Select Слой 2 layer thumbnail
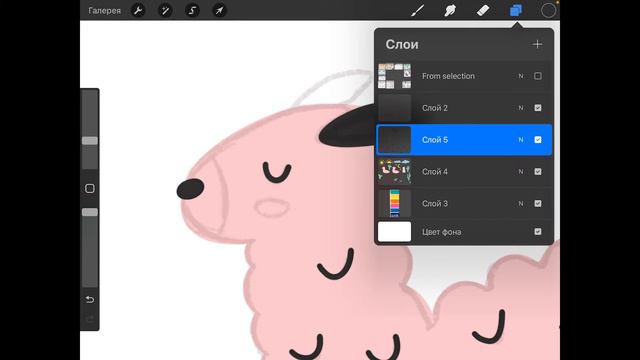This screenshot has width=640, height=360. point(394,108)
